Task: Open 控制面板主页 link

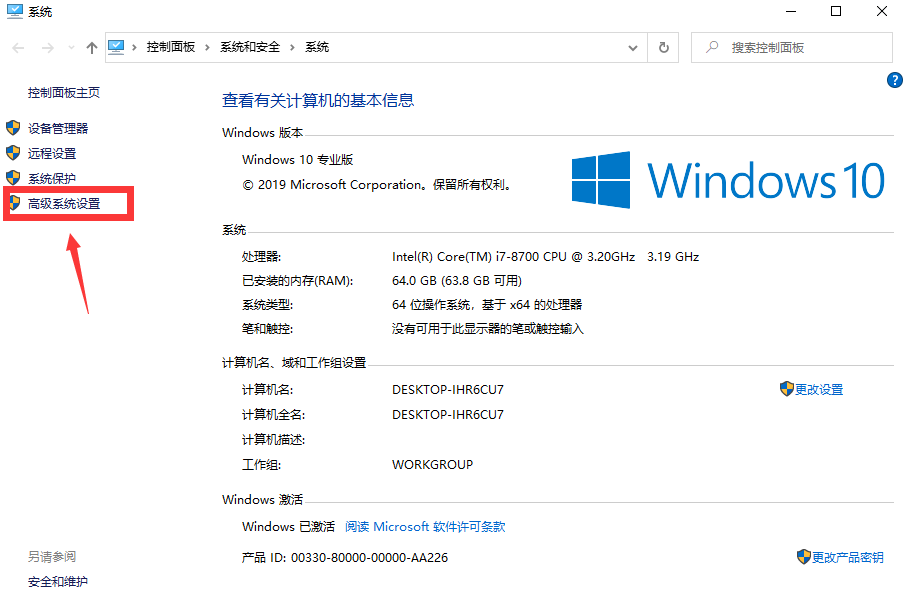Action: click(64, 93)
